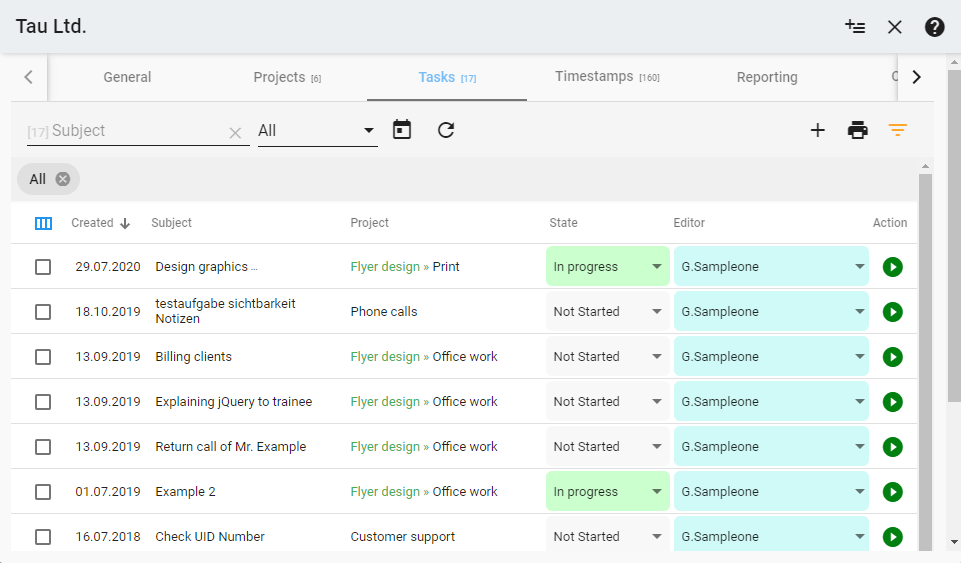
Task: Sort by the Created column header
Action: tap(93, 223)
